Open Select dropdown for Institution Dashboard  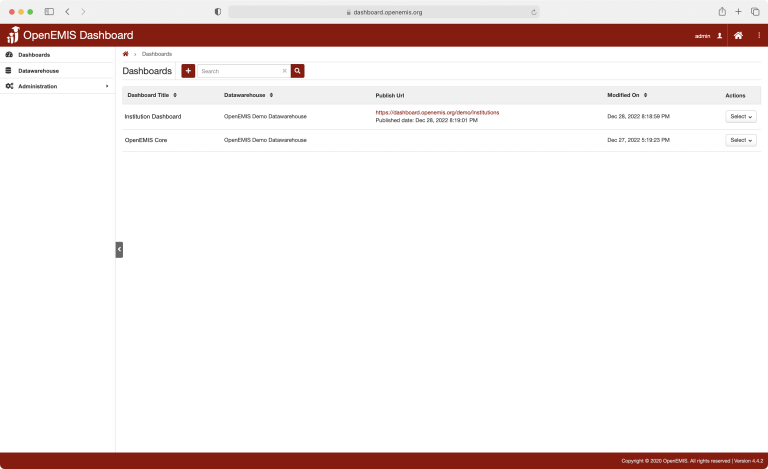[x=740, y=116]
